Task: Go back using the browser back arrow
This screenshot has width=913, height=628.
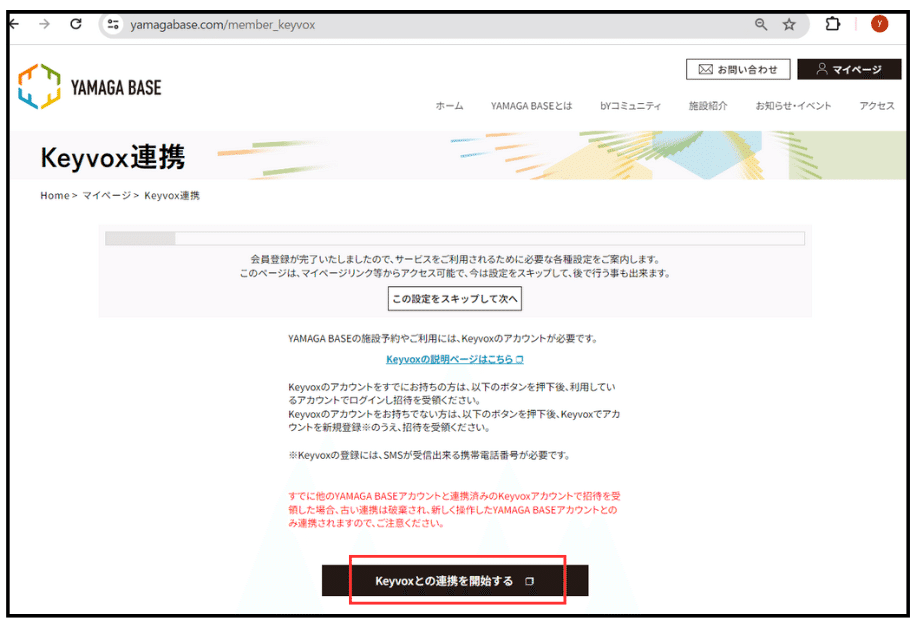Action: pyautogui.click(x=13, y=25)
